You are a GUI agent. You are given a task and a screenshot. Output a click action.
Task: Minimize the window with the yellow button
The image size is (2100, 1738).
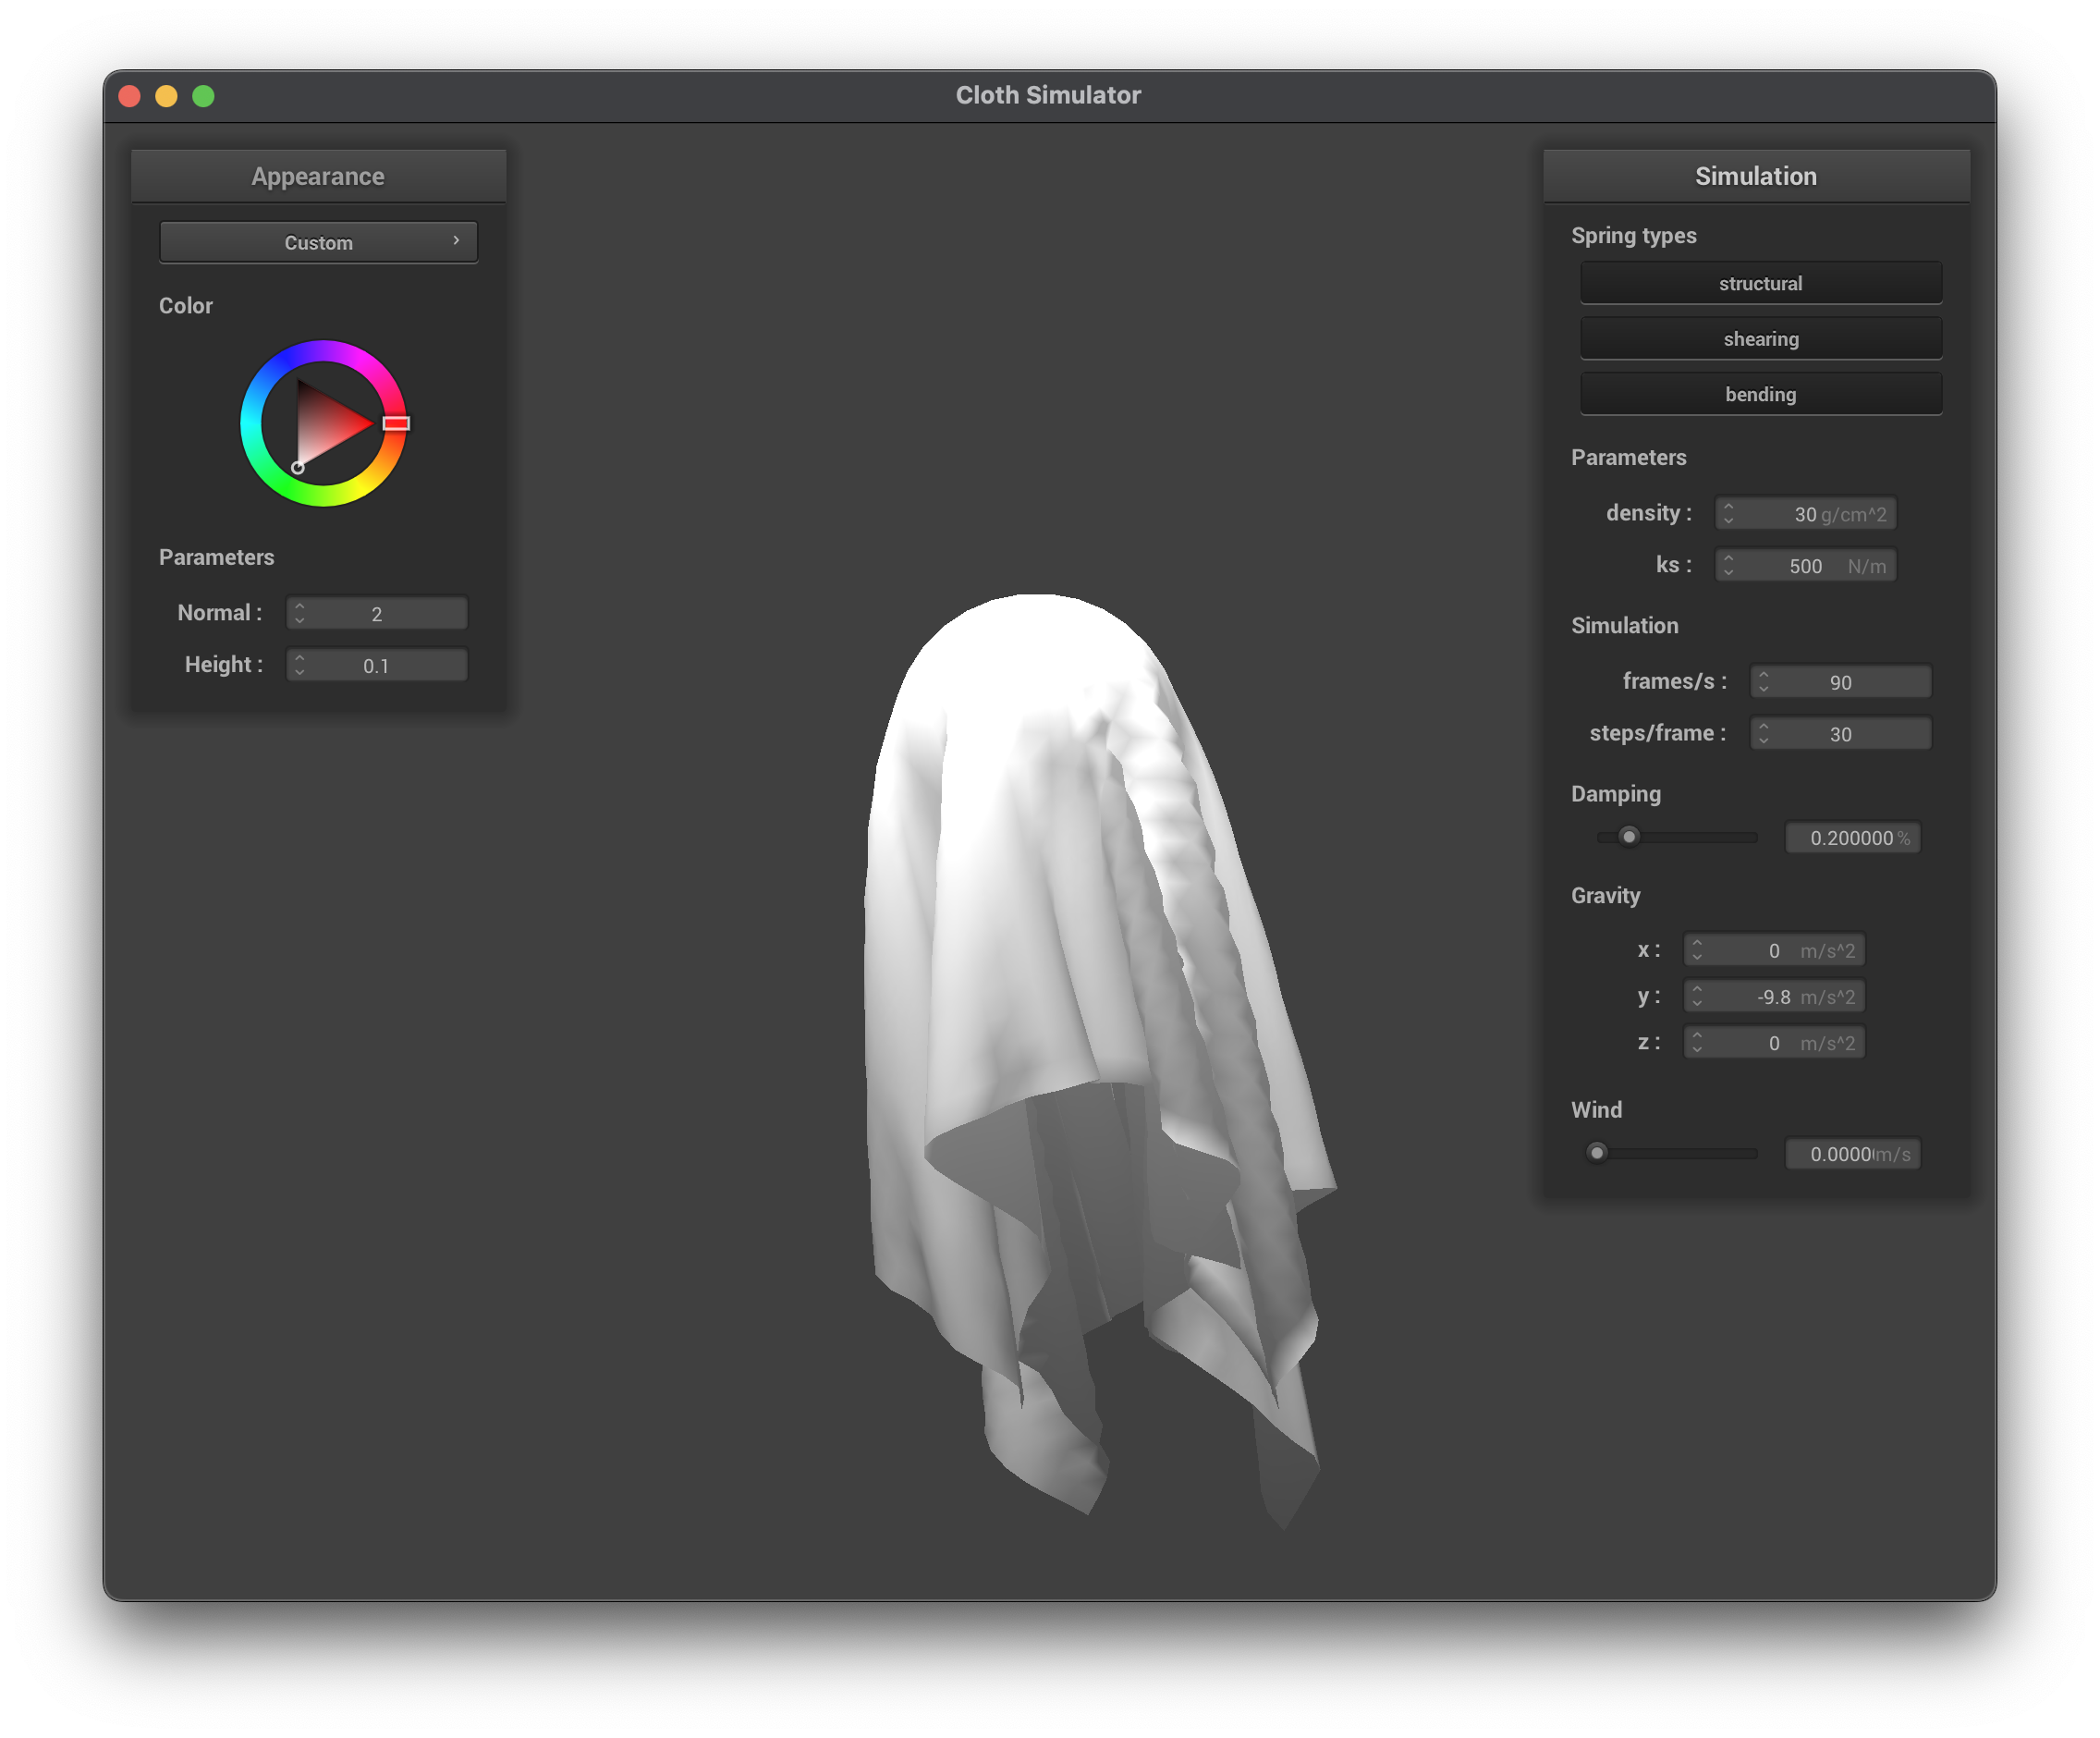[166, 96]
